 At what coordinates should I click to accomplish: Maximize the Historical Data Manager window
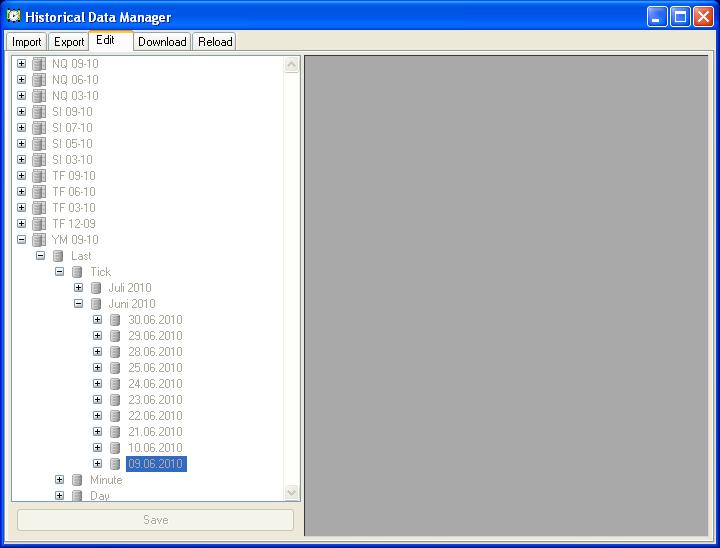click(x=680, y=17)
